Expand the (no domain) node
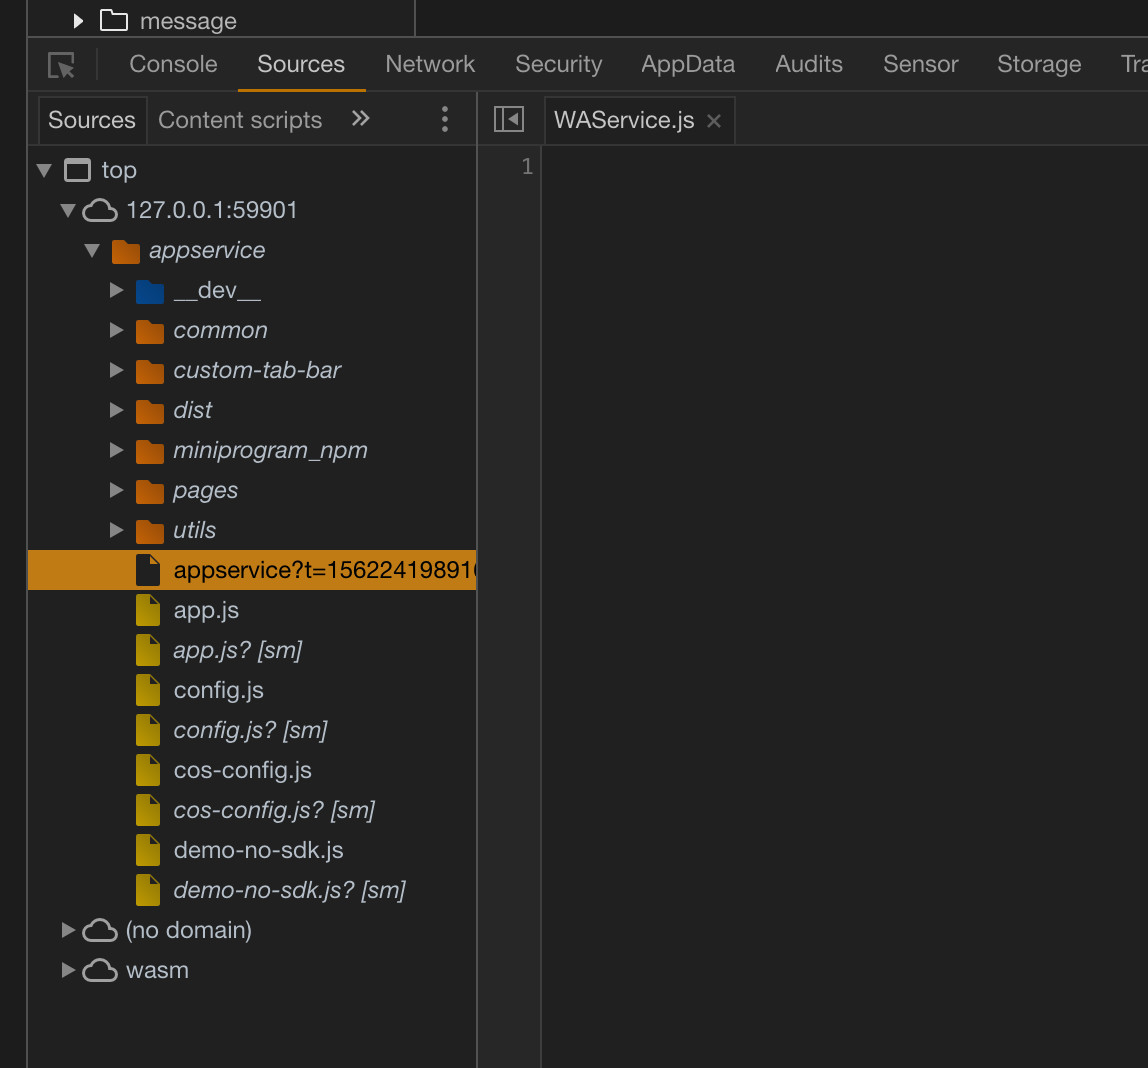Screen dimensions: 1148x1068 pyautogui.click(x=67, y=930)
